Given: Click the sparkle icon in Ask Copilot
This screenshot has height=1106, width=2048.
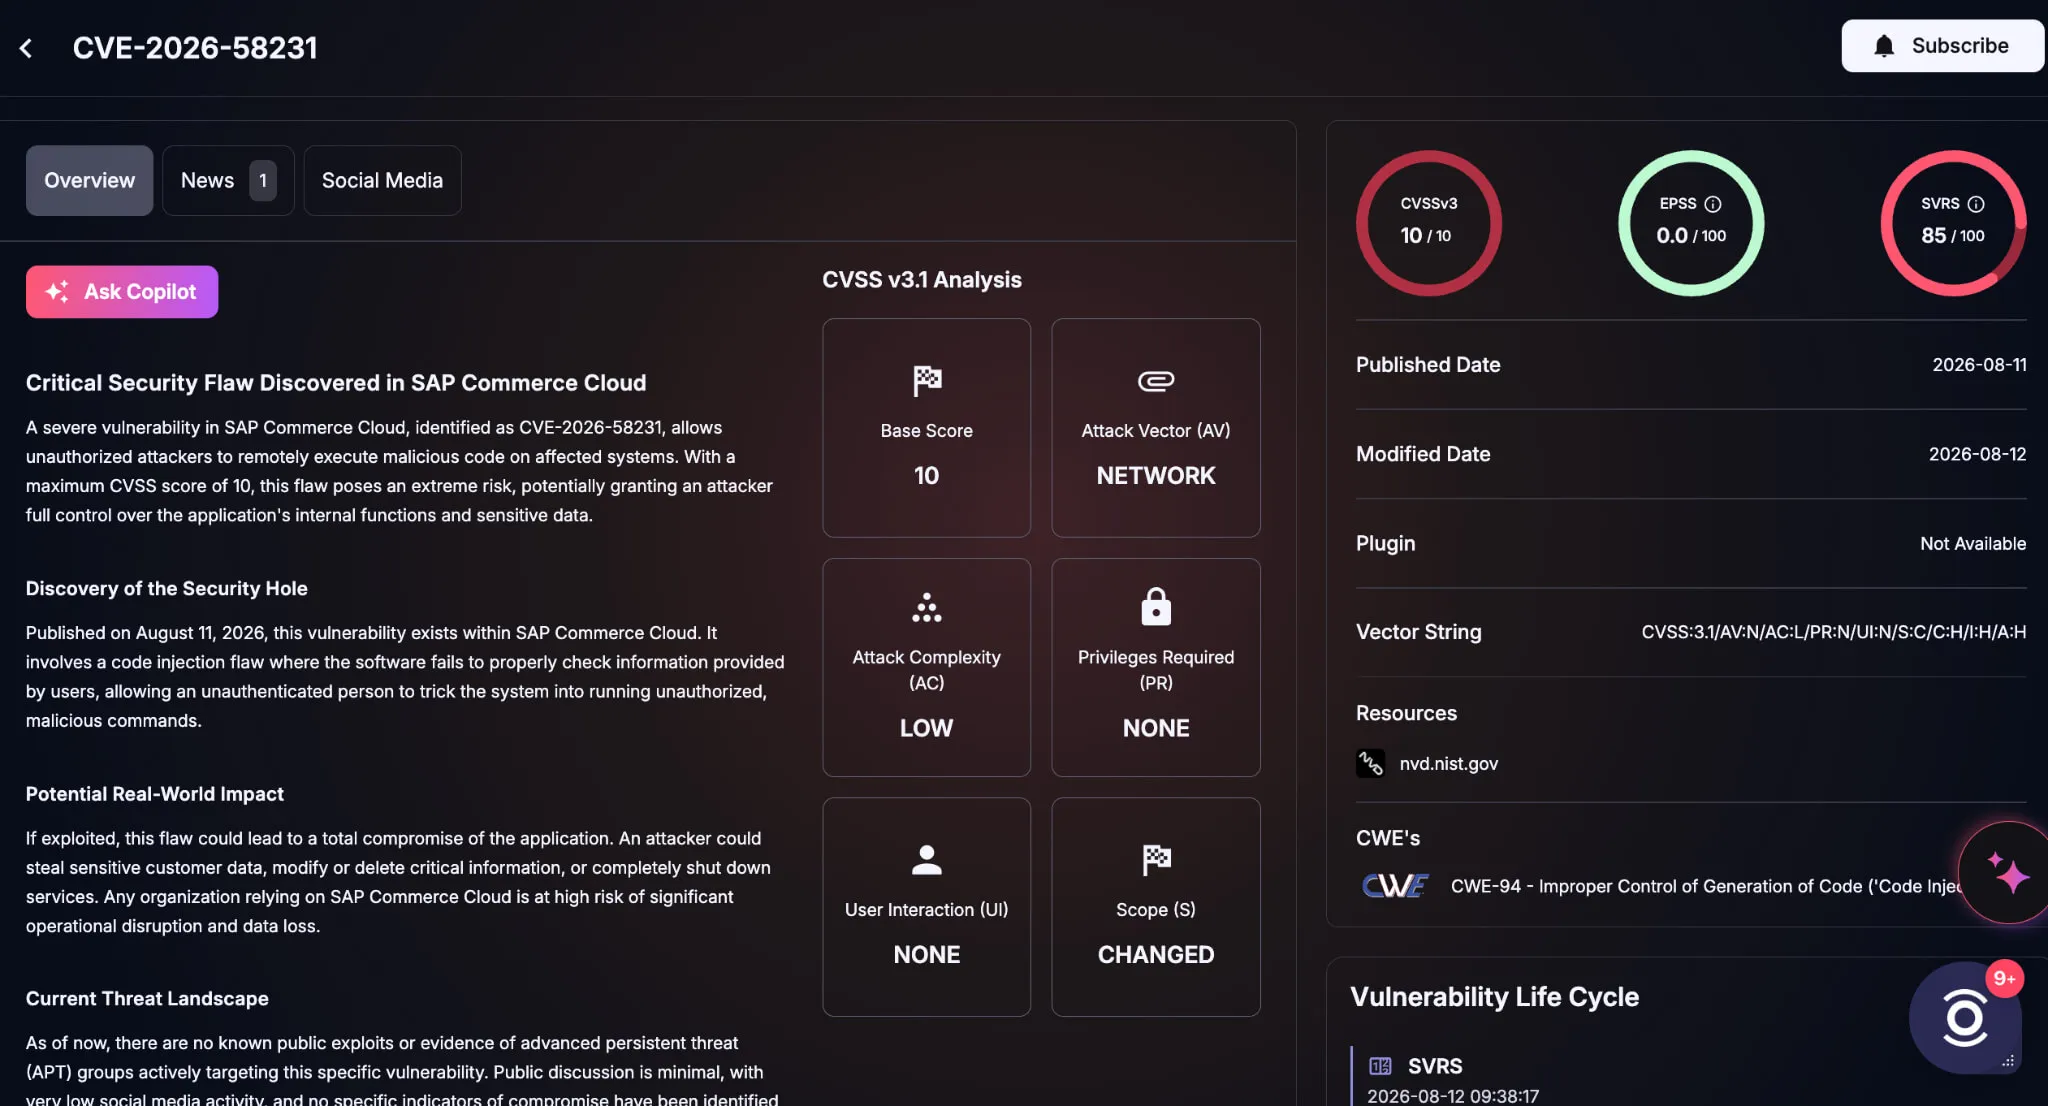Looking at the screenshot, I should point(57,292).
